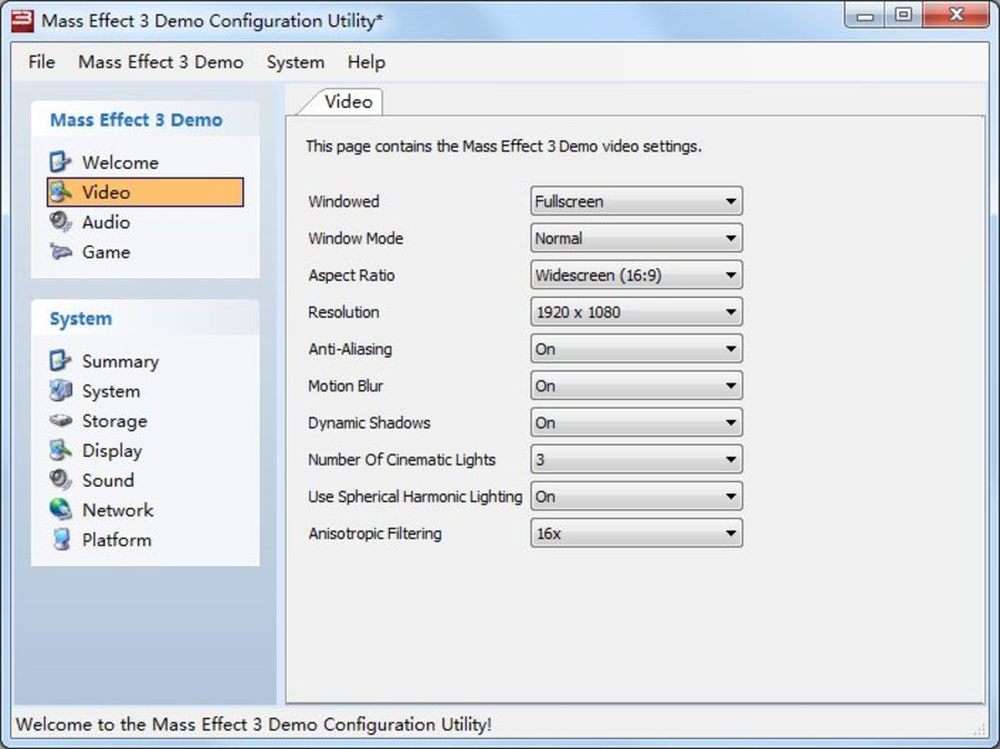
Task: Open the Game settings label
Action: [x=106, y=252]
